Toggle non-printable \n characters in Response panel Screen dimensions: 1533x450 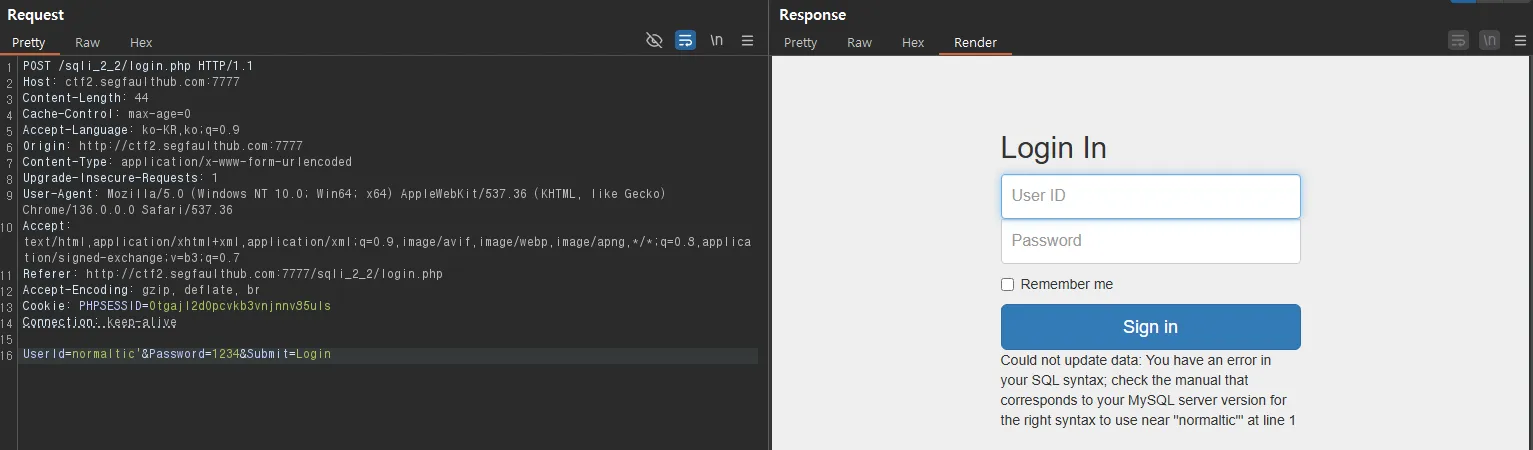pyautogui.click(x=1490, y=41)
